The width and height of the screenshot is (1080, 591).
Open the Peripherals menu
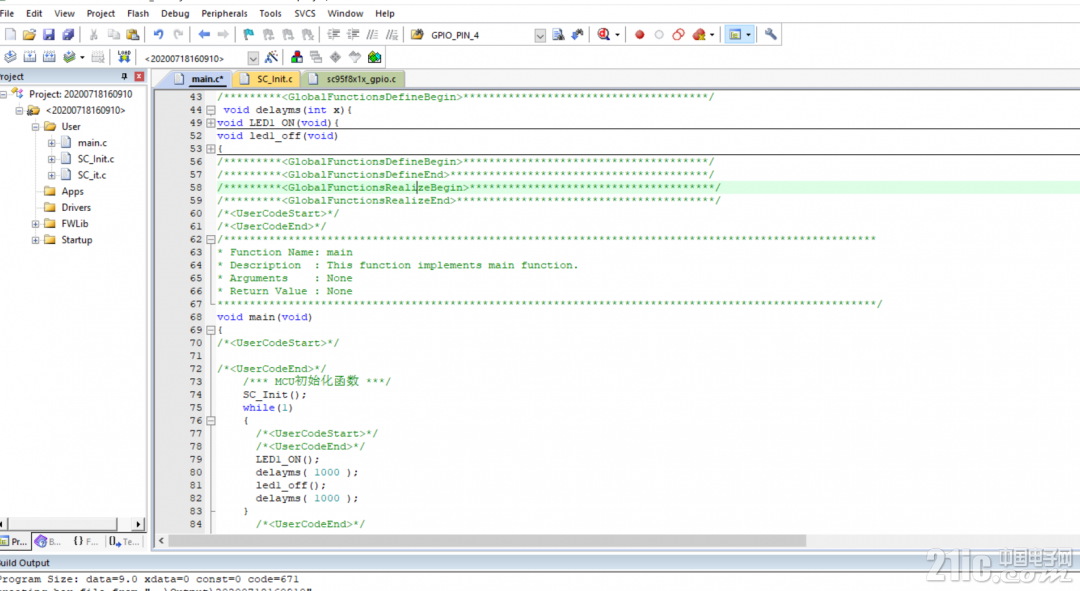pyautogui.click(x=224, y=13)
